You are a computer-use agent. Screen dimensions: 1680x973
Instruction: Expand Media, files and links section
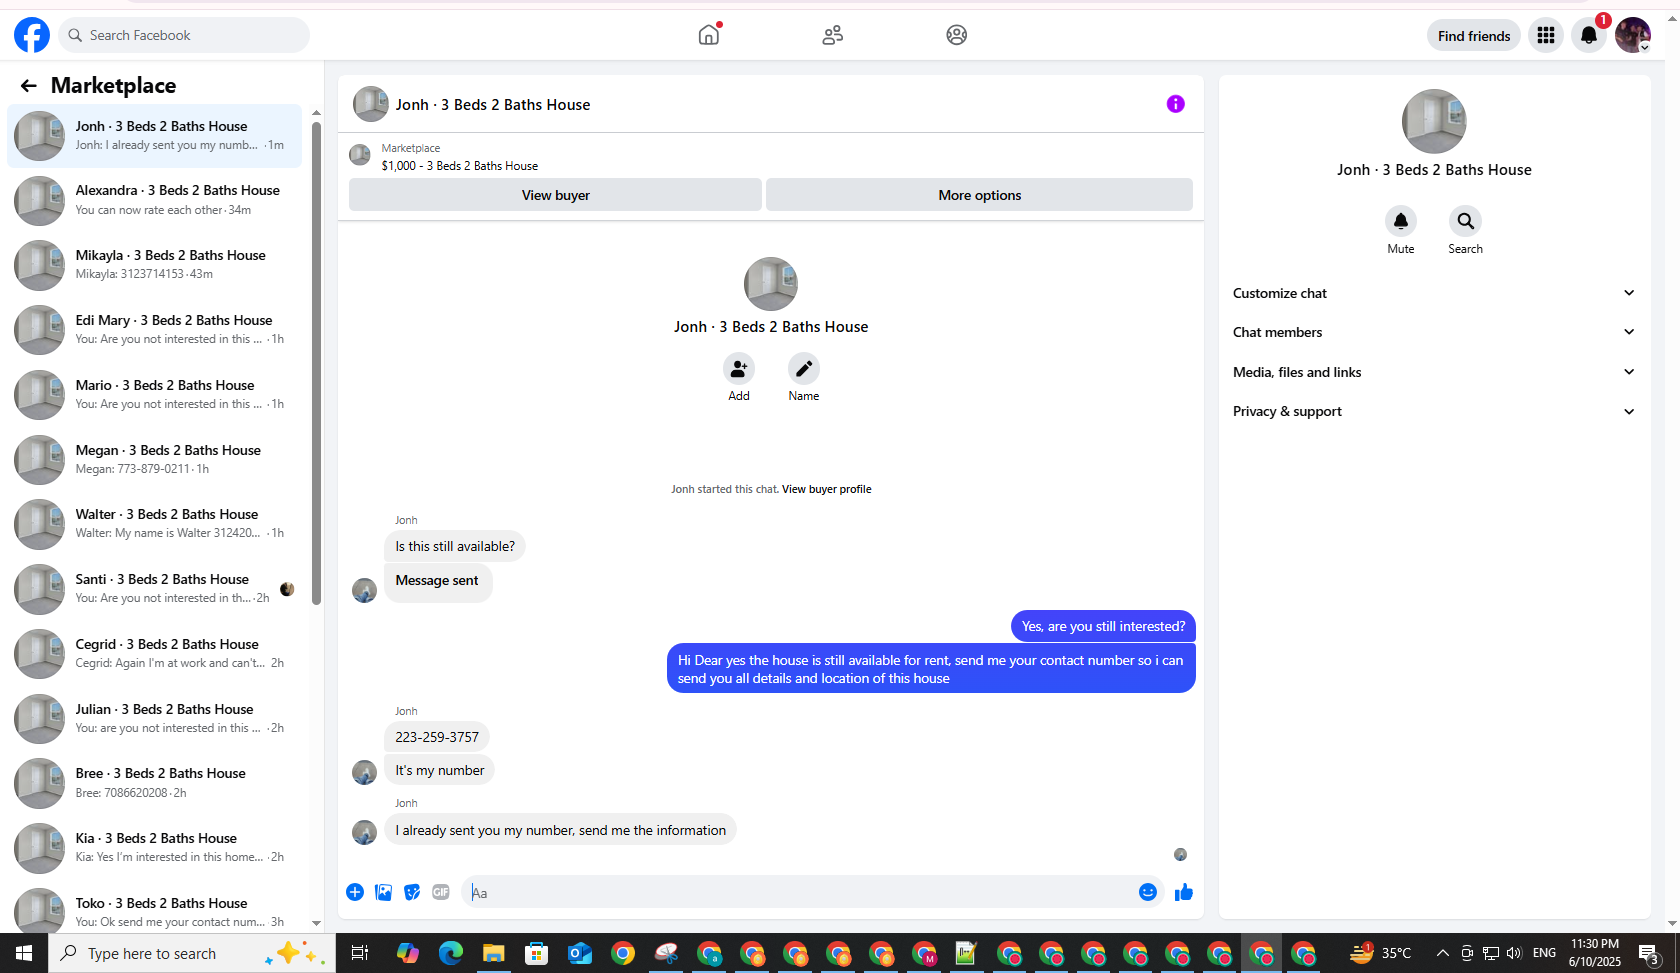click(1434, 372)
